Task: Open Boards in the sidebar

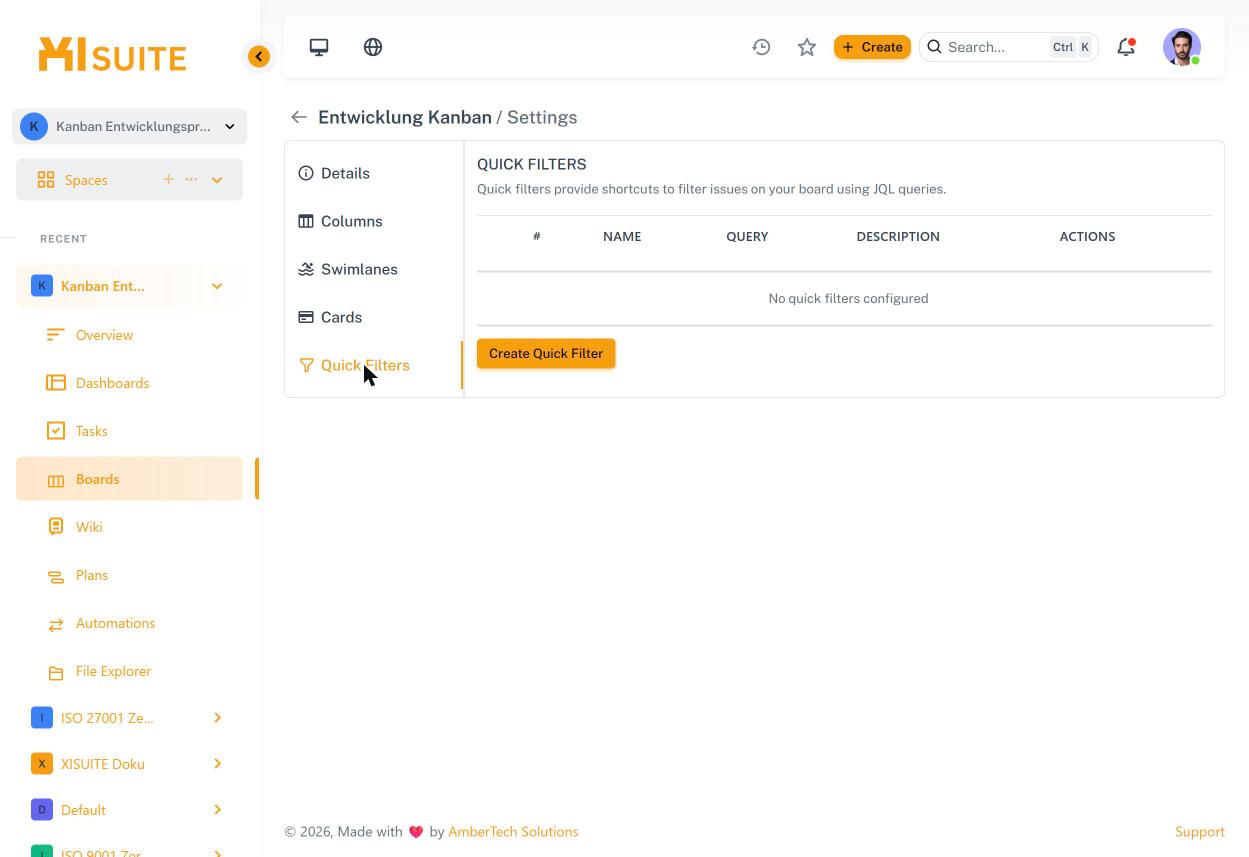Action: [129, 479]
